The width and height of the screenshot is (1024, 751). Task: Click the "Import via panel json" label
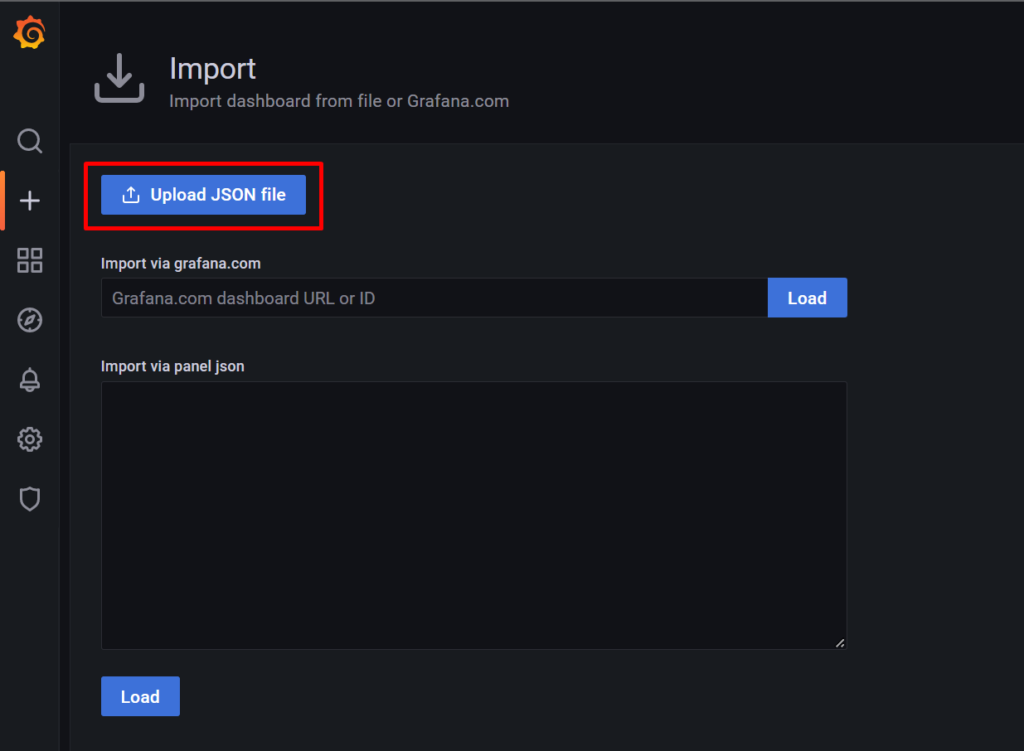tap(172, 366)
